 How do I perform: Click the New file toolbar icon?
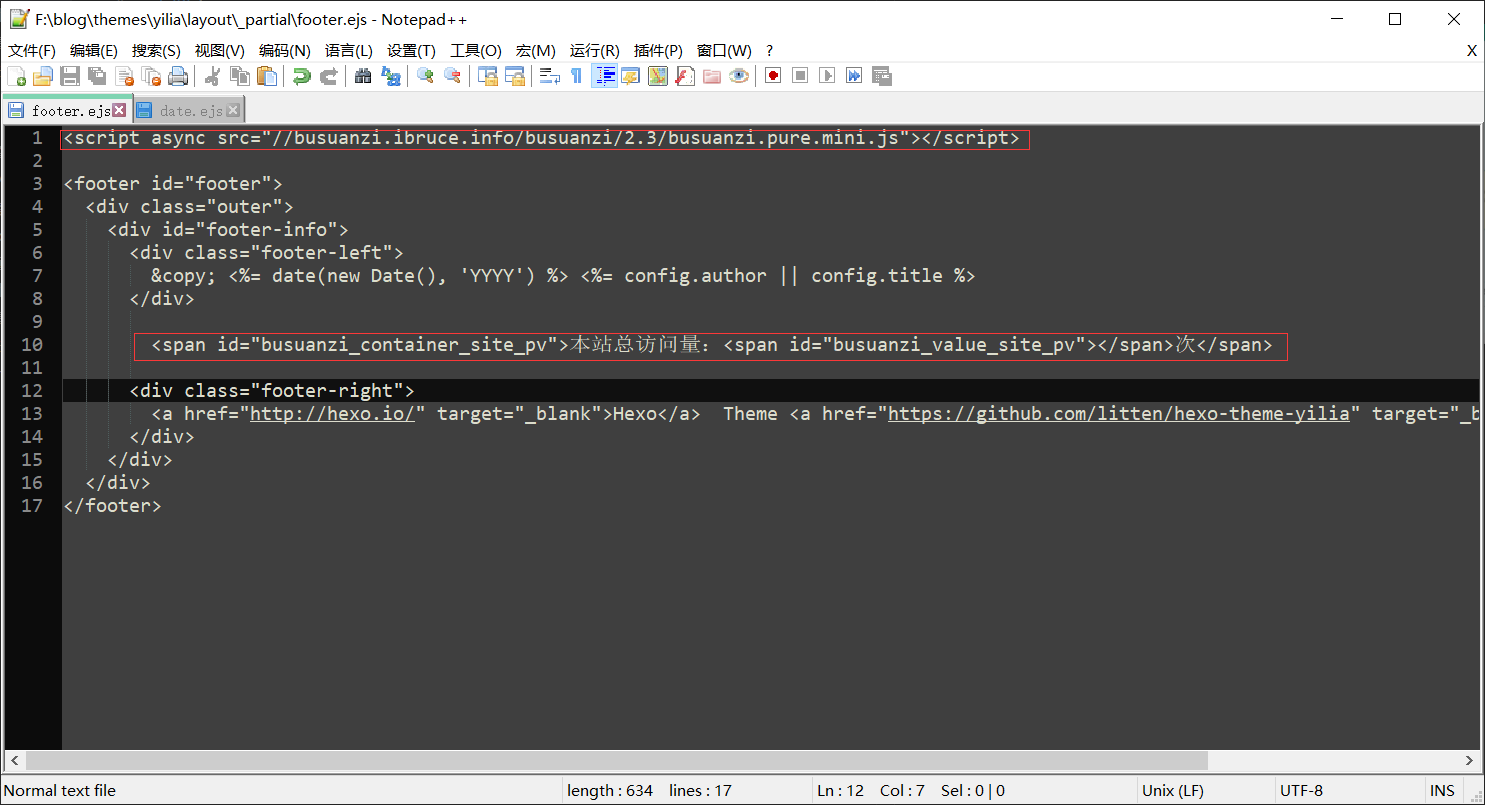pos(16,76)
